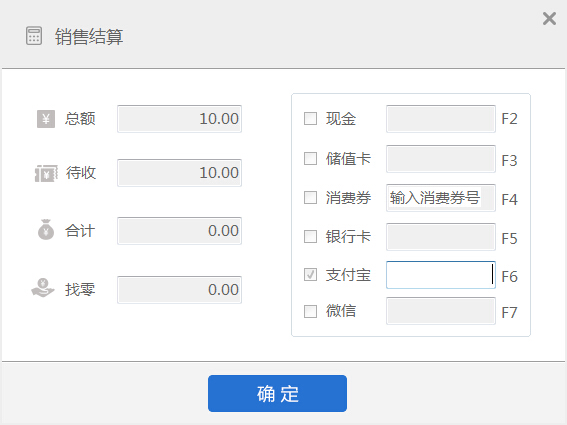
Task: Check the 消费券 checkbox
Action: 310,197
